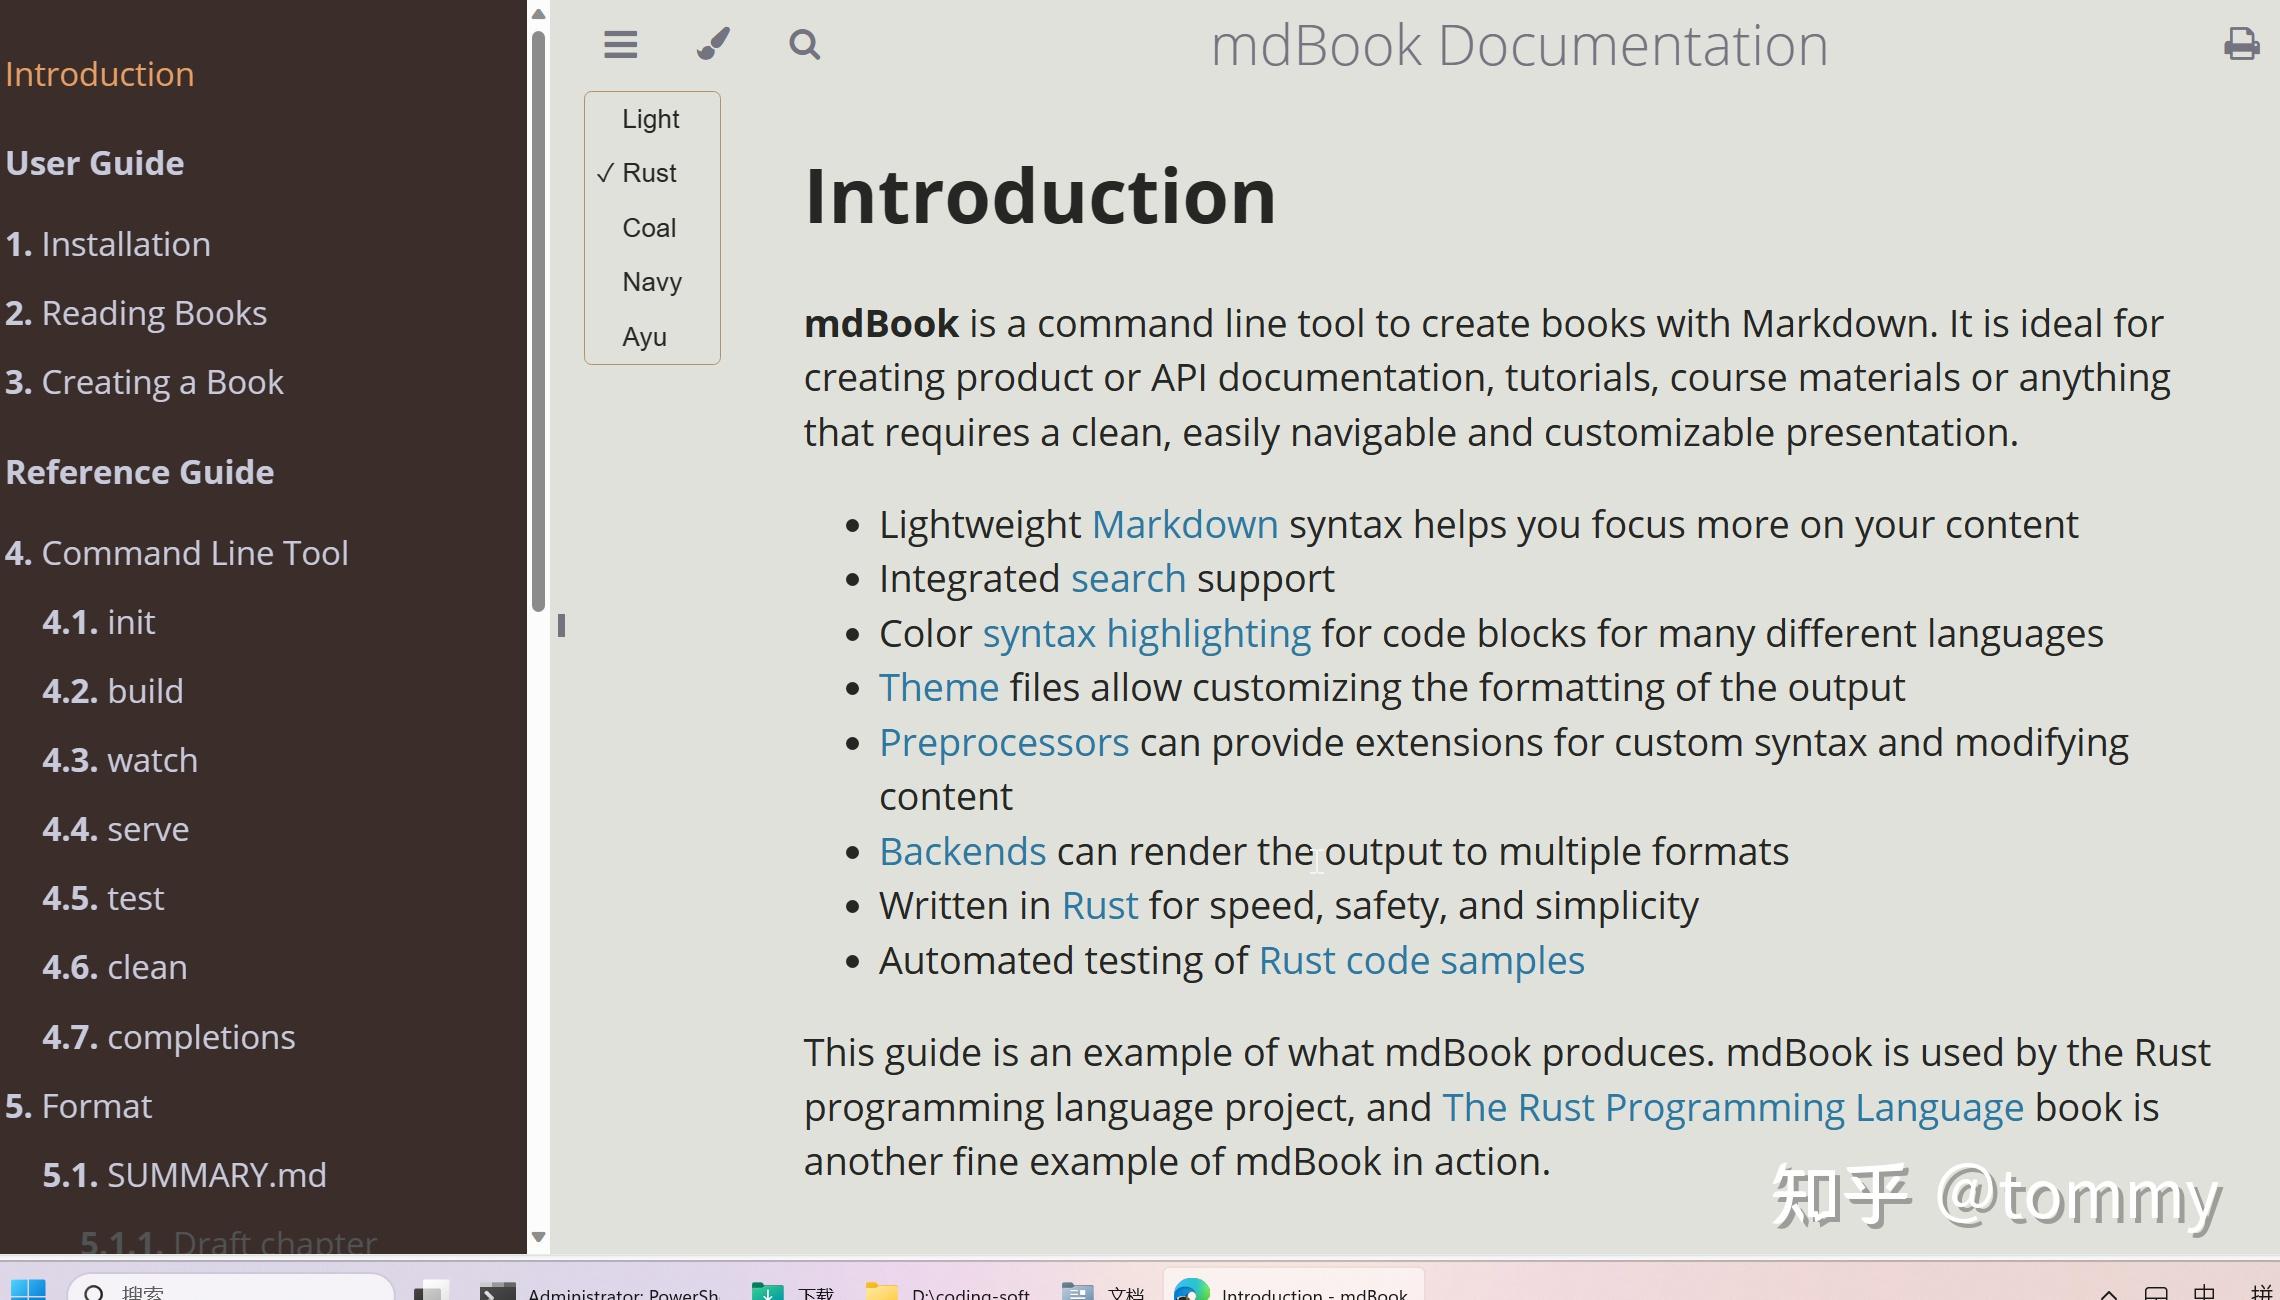The image size is (2280, 1300).
Task: Open D:\coding-soft folder in taskbar
Action: coord(948,1292)
